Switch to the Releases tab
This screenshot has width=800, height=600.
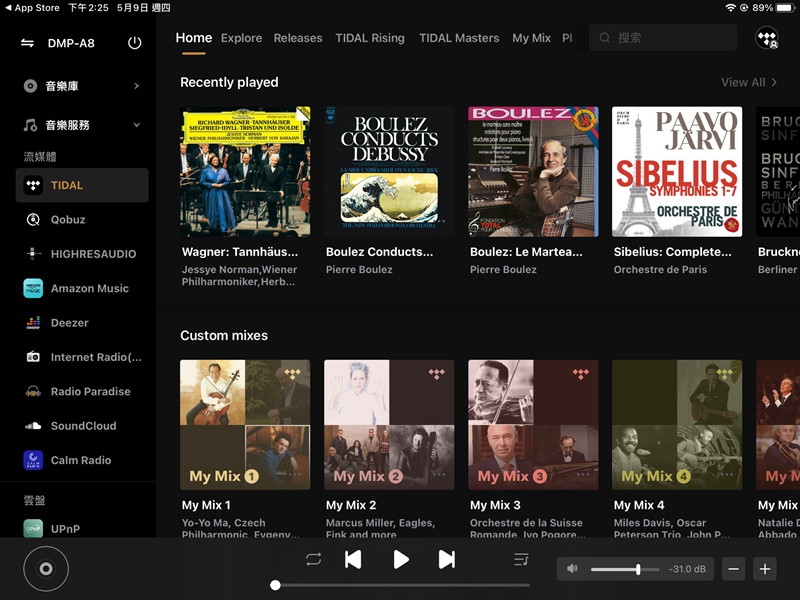[x=298, y=38]
